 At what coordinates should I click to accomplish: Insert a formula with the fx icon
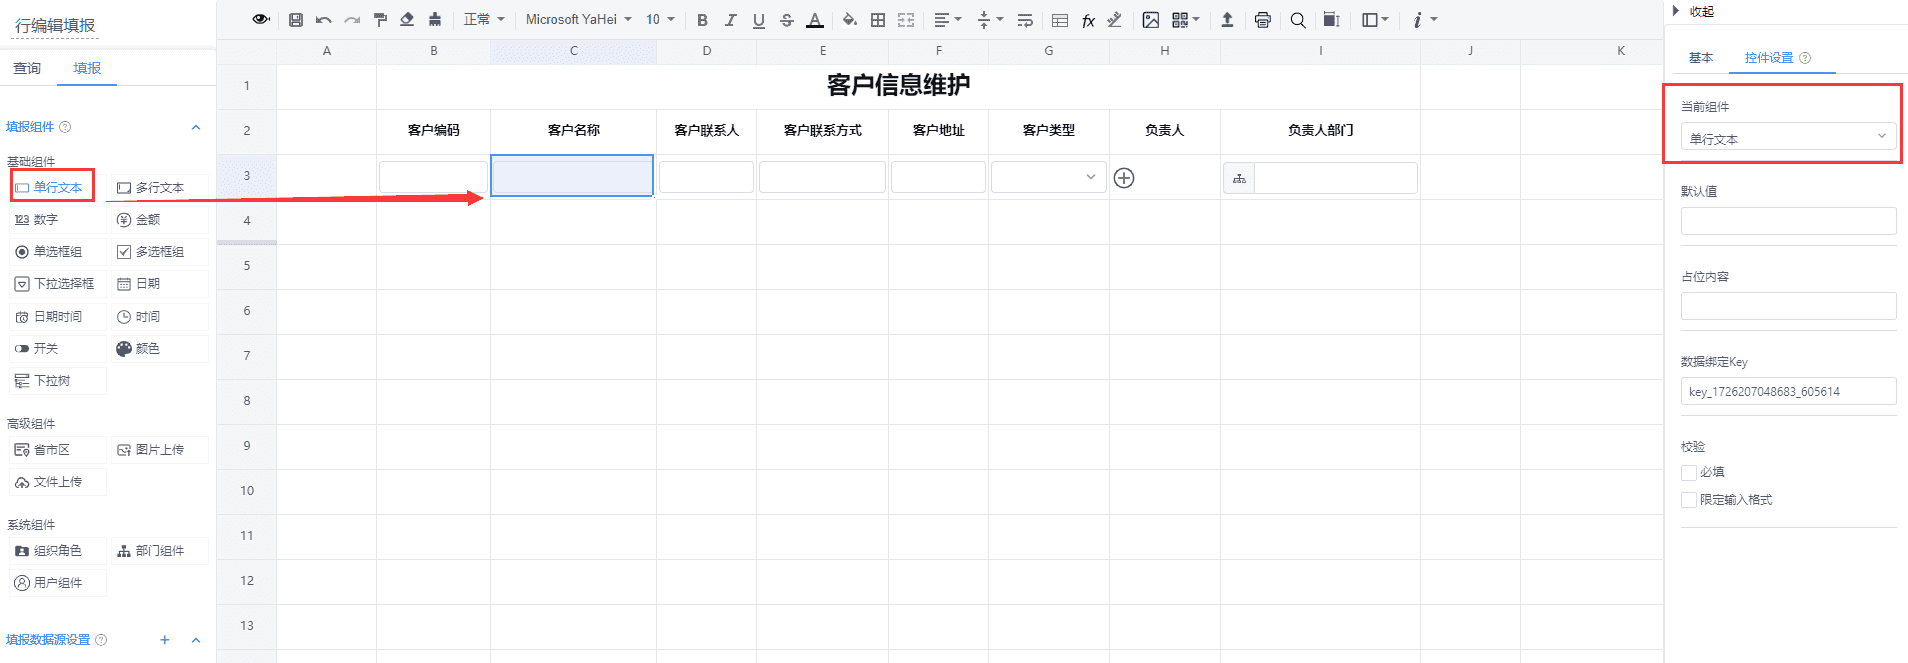tap(1088, 20)
